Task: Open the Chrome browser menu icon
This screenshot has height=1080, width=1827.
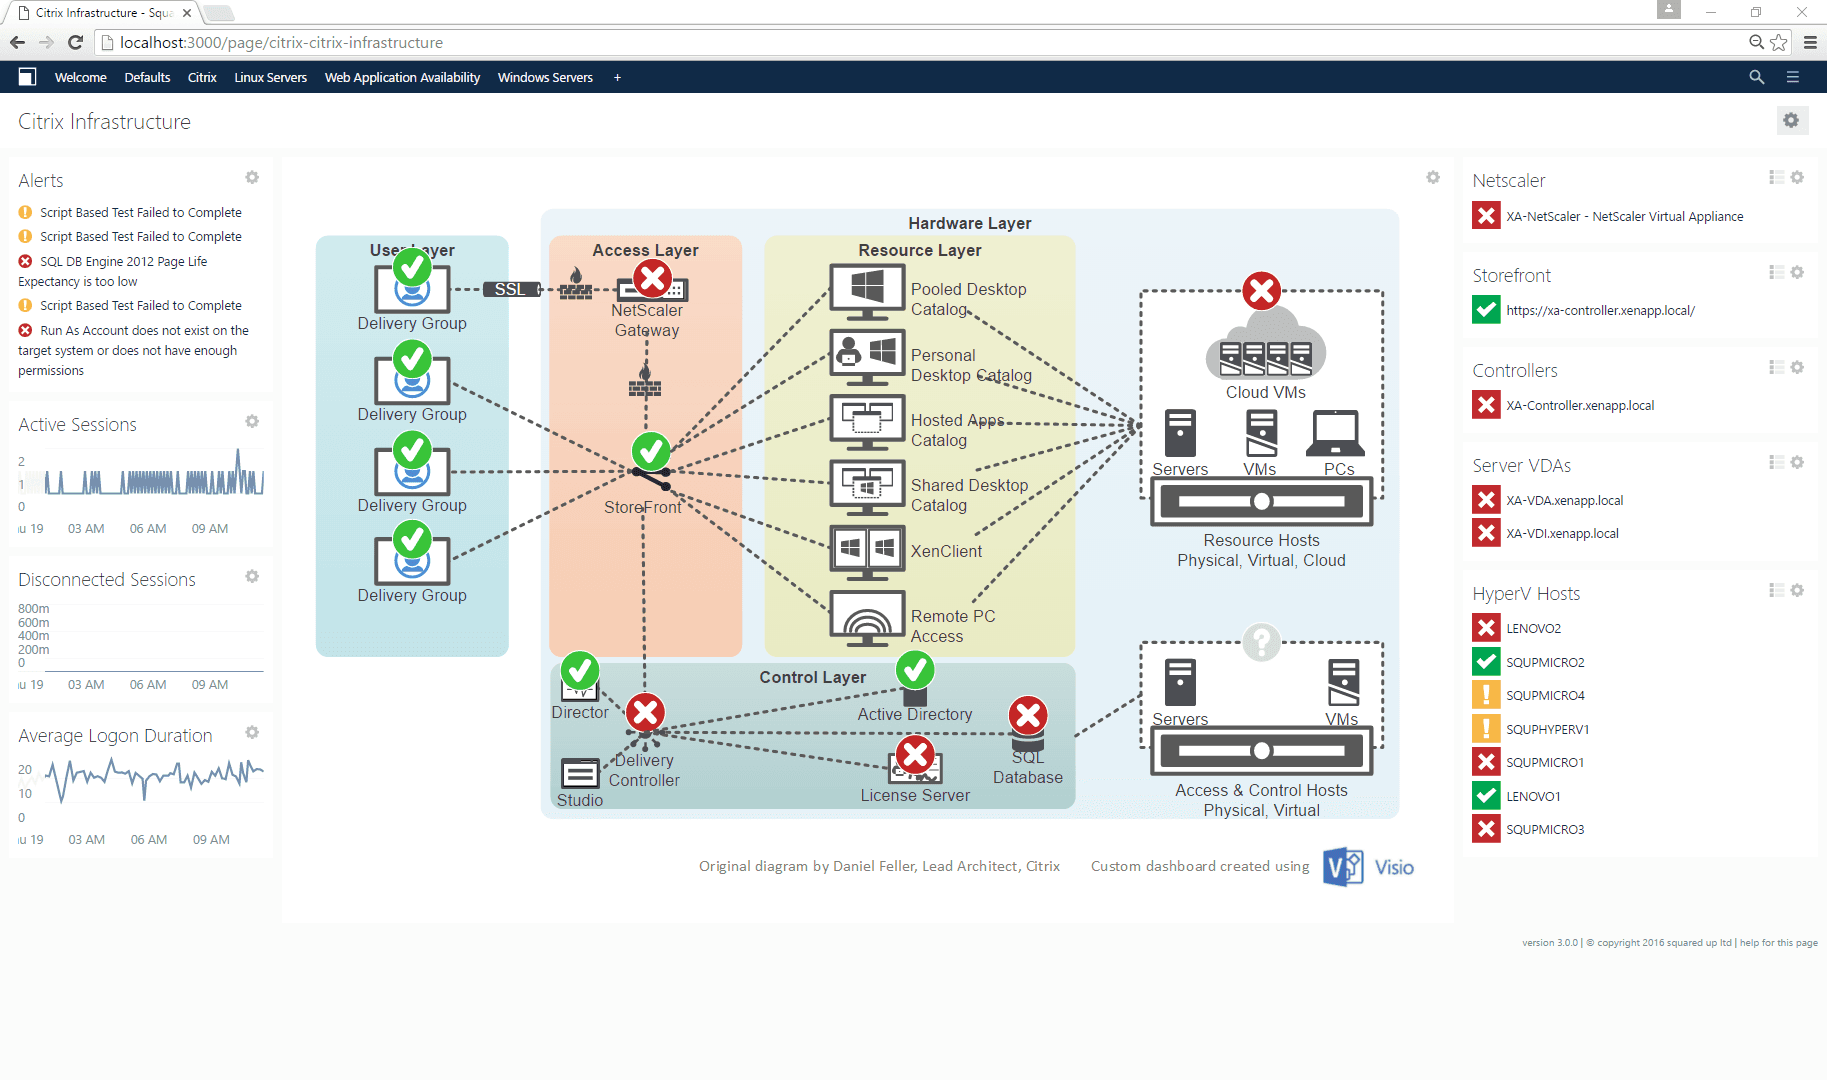Action: pyautogui.click(x=1810, y=42)
